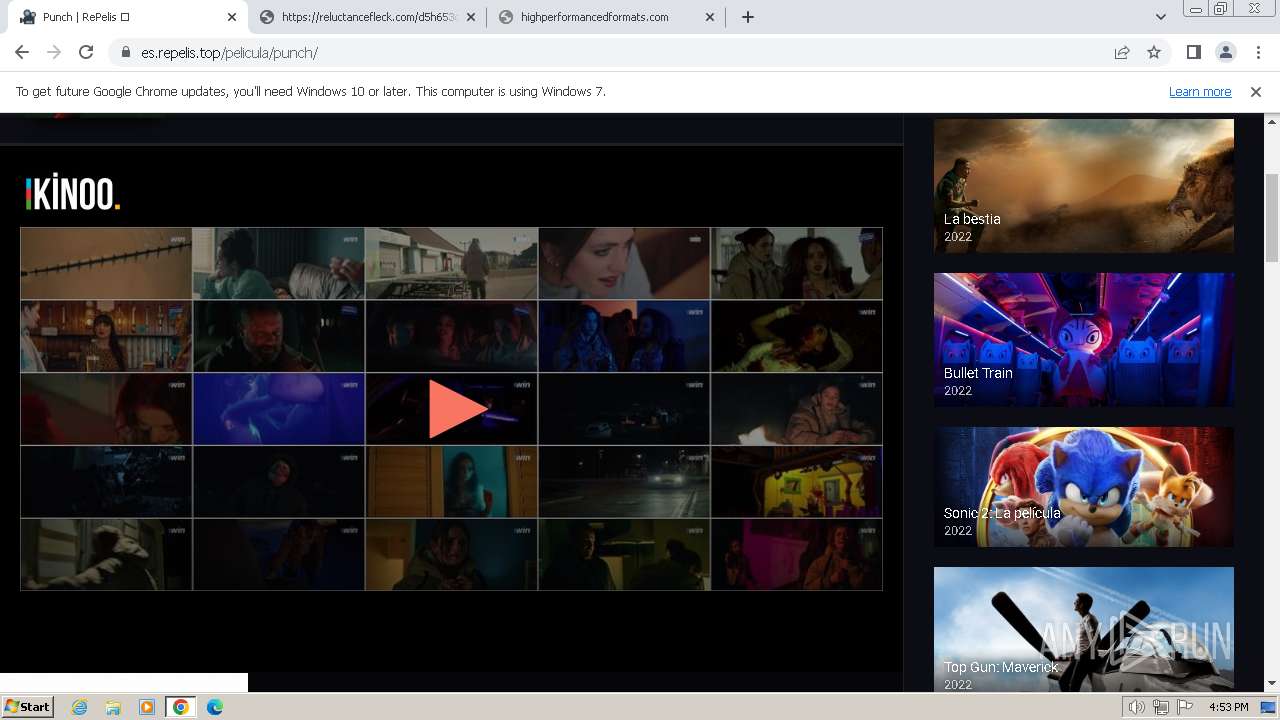Click the scrollbar down arrow
Viewport: 1280px width, 720px height.
click(x=1271, y=683)
